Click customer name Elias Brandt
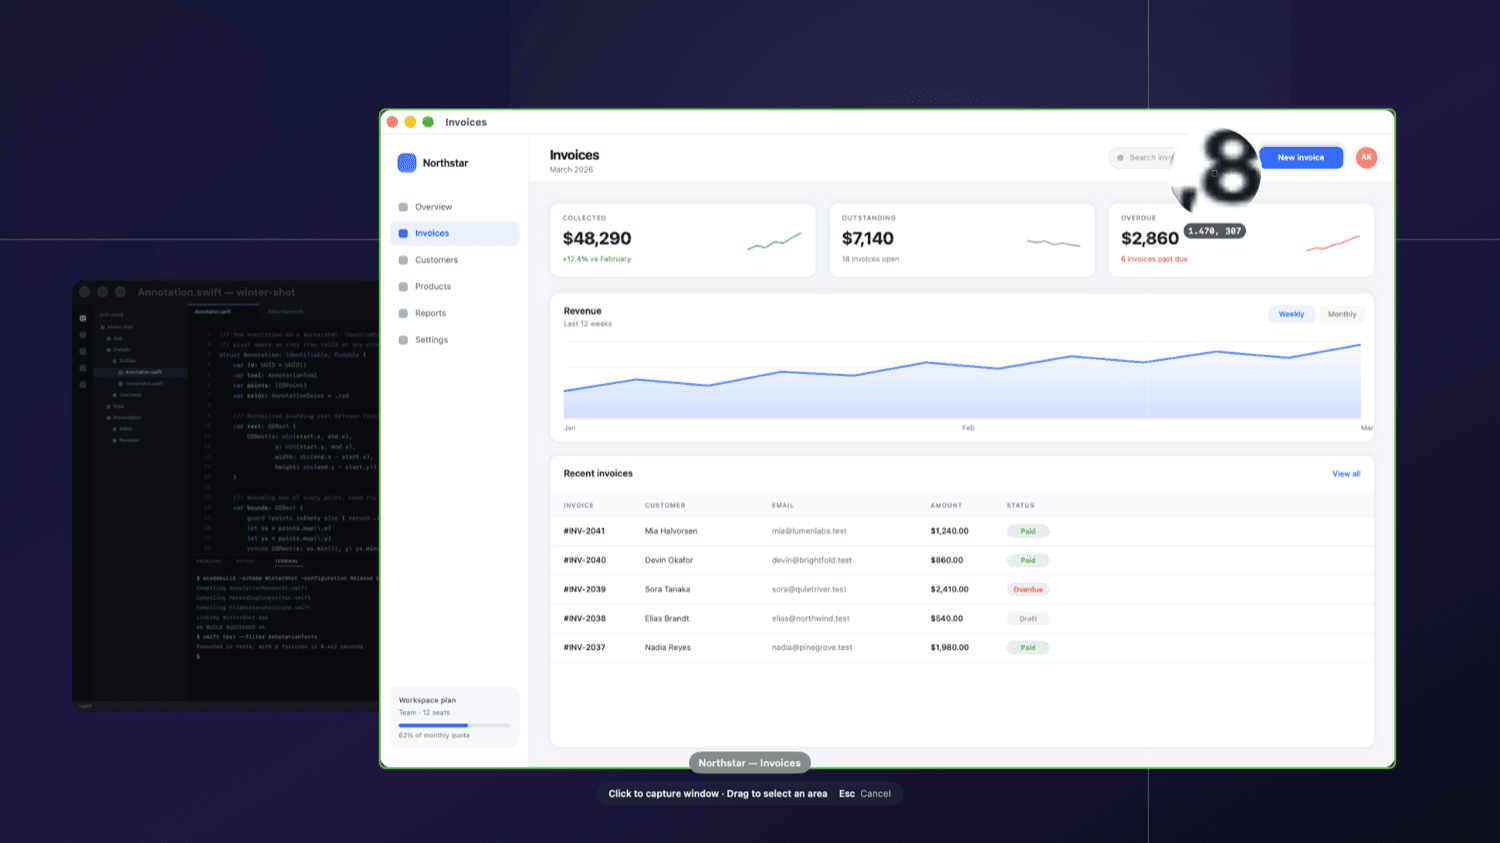1500x843 pixels. pyautogui.click(x=667, y=618)
